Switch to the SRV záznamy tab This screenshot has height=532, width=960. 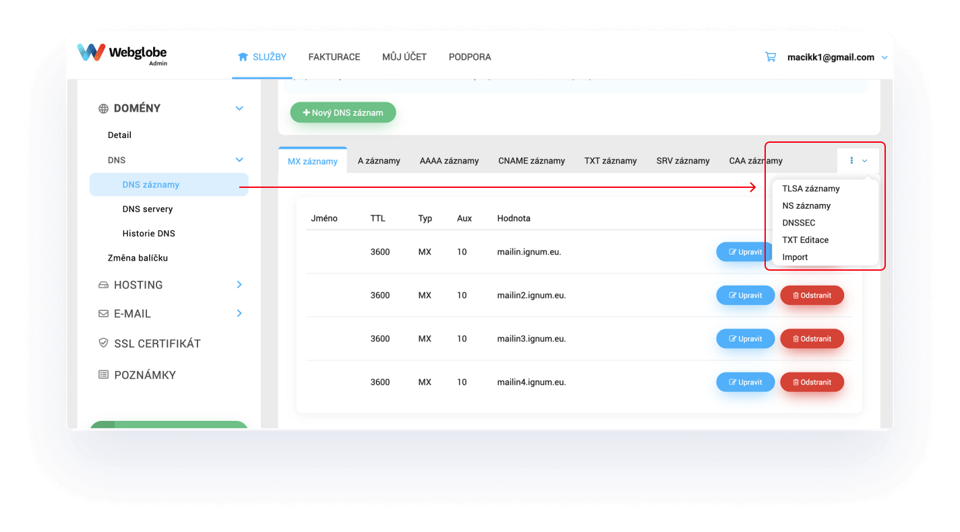(683, 161)
